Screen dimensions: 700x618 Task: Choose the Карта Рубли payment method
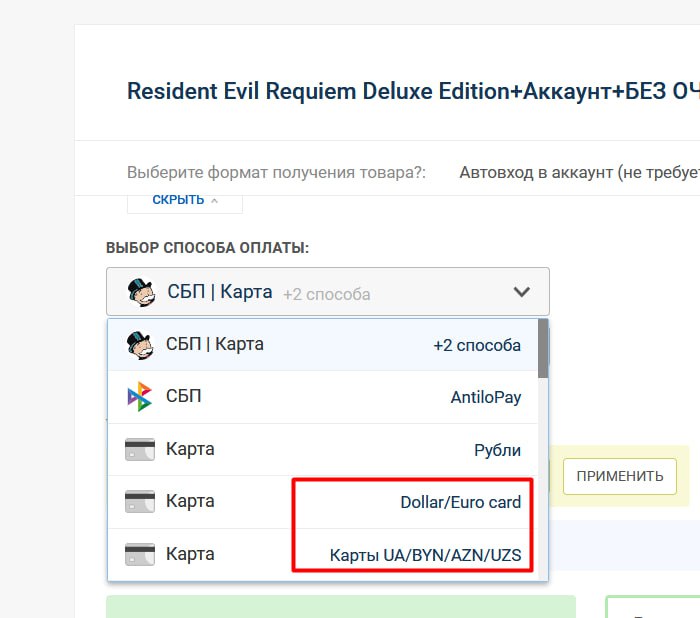(322, 450)
